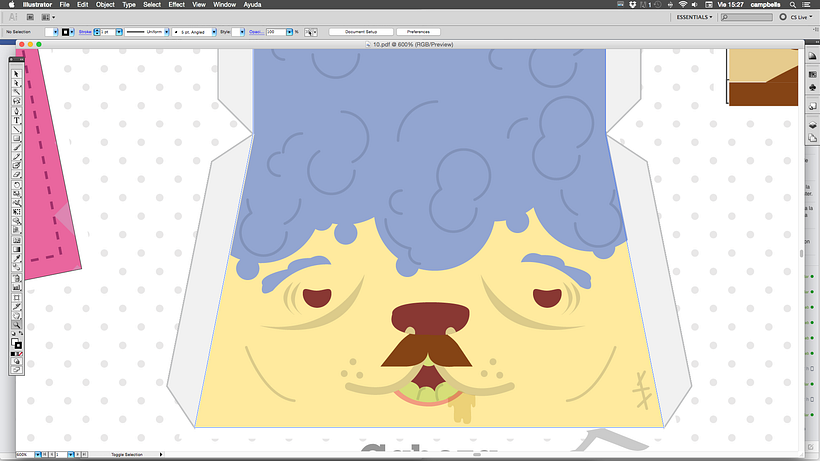Open the Layers panel icon in dock

[x=812, y=125]
